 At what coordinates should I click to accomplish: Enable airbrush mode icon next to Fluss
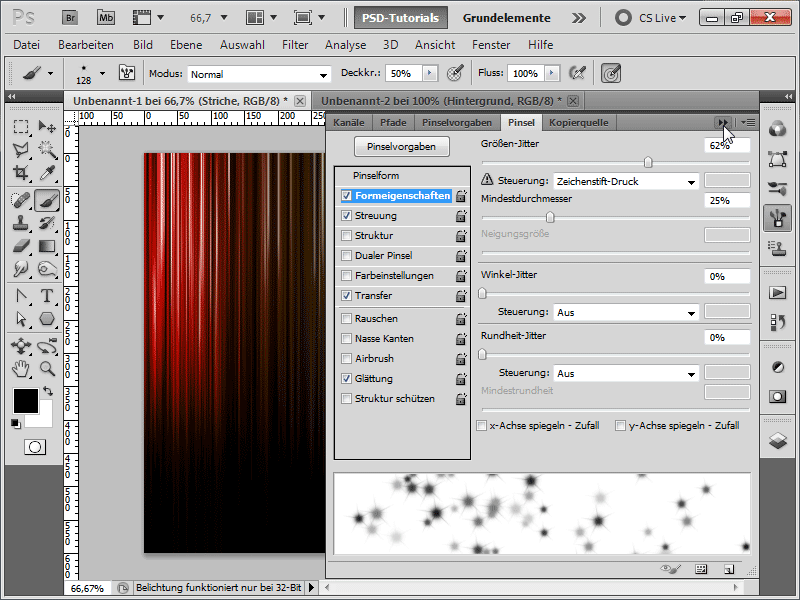coord(577,73)
